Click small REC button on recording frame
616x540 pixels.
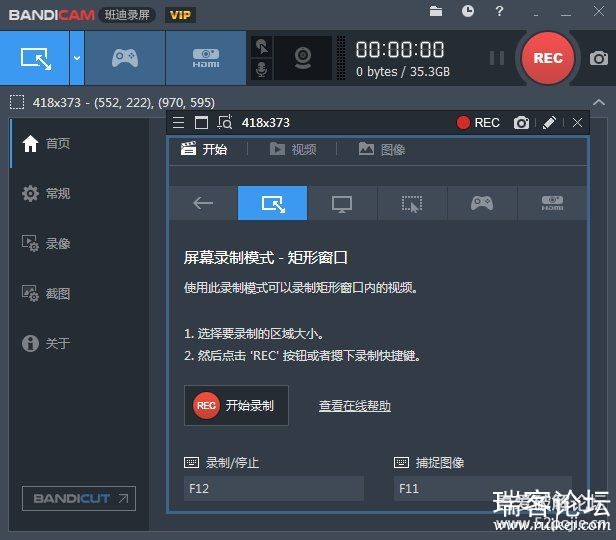click(x=478, y=123)
